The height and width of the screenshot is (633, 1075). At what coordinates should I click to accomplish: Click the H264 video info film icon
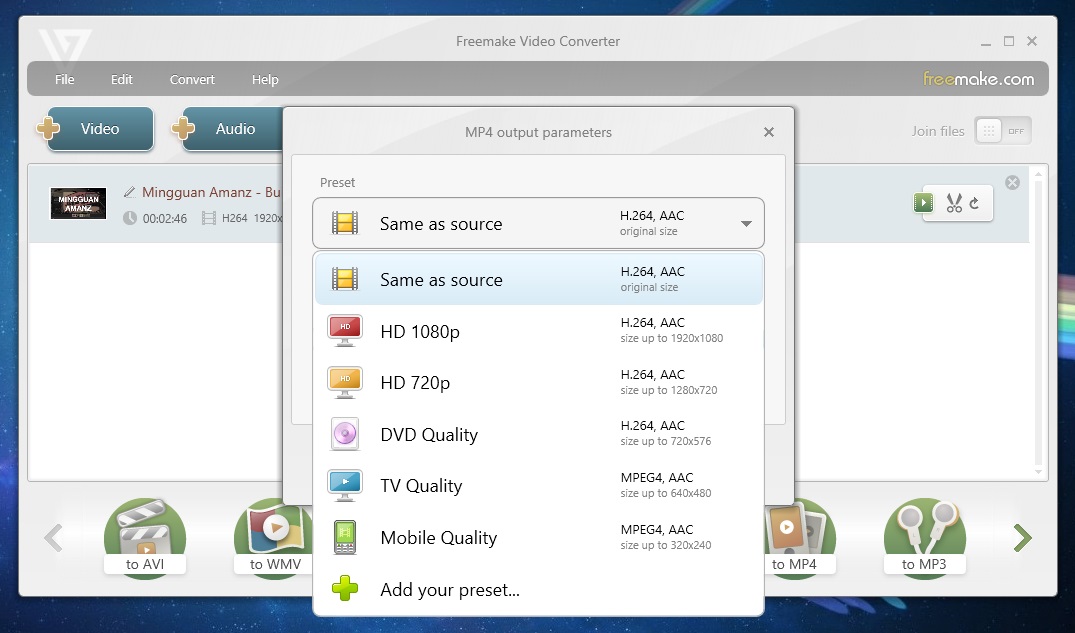[x=208, y=218]
